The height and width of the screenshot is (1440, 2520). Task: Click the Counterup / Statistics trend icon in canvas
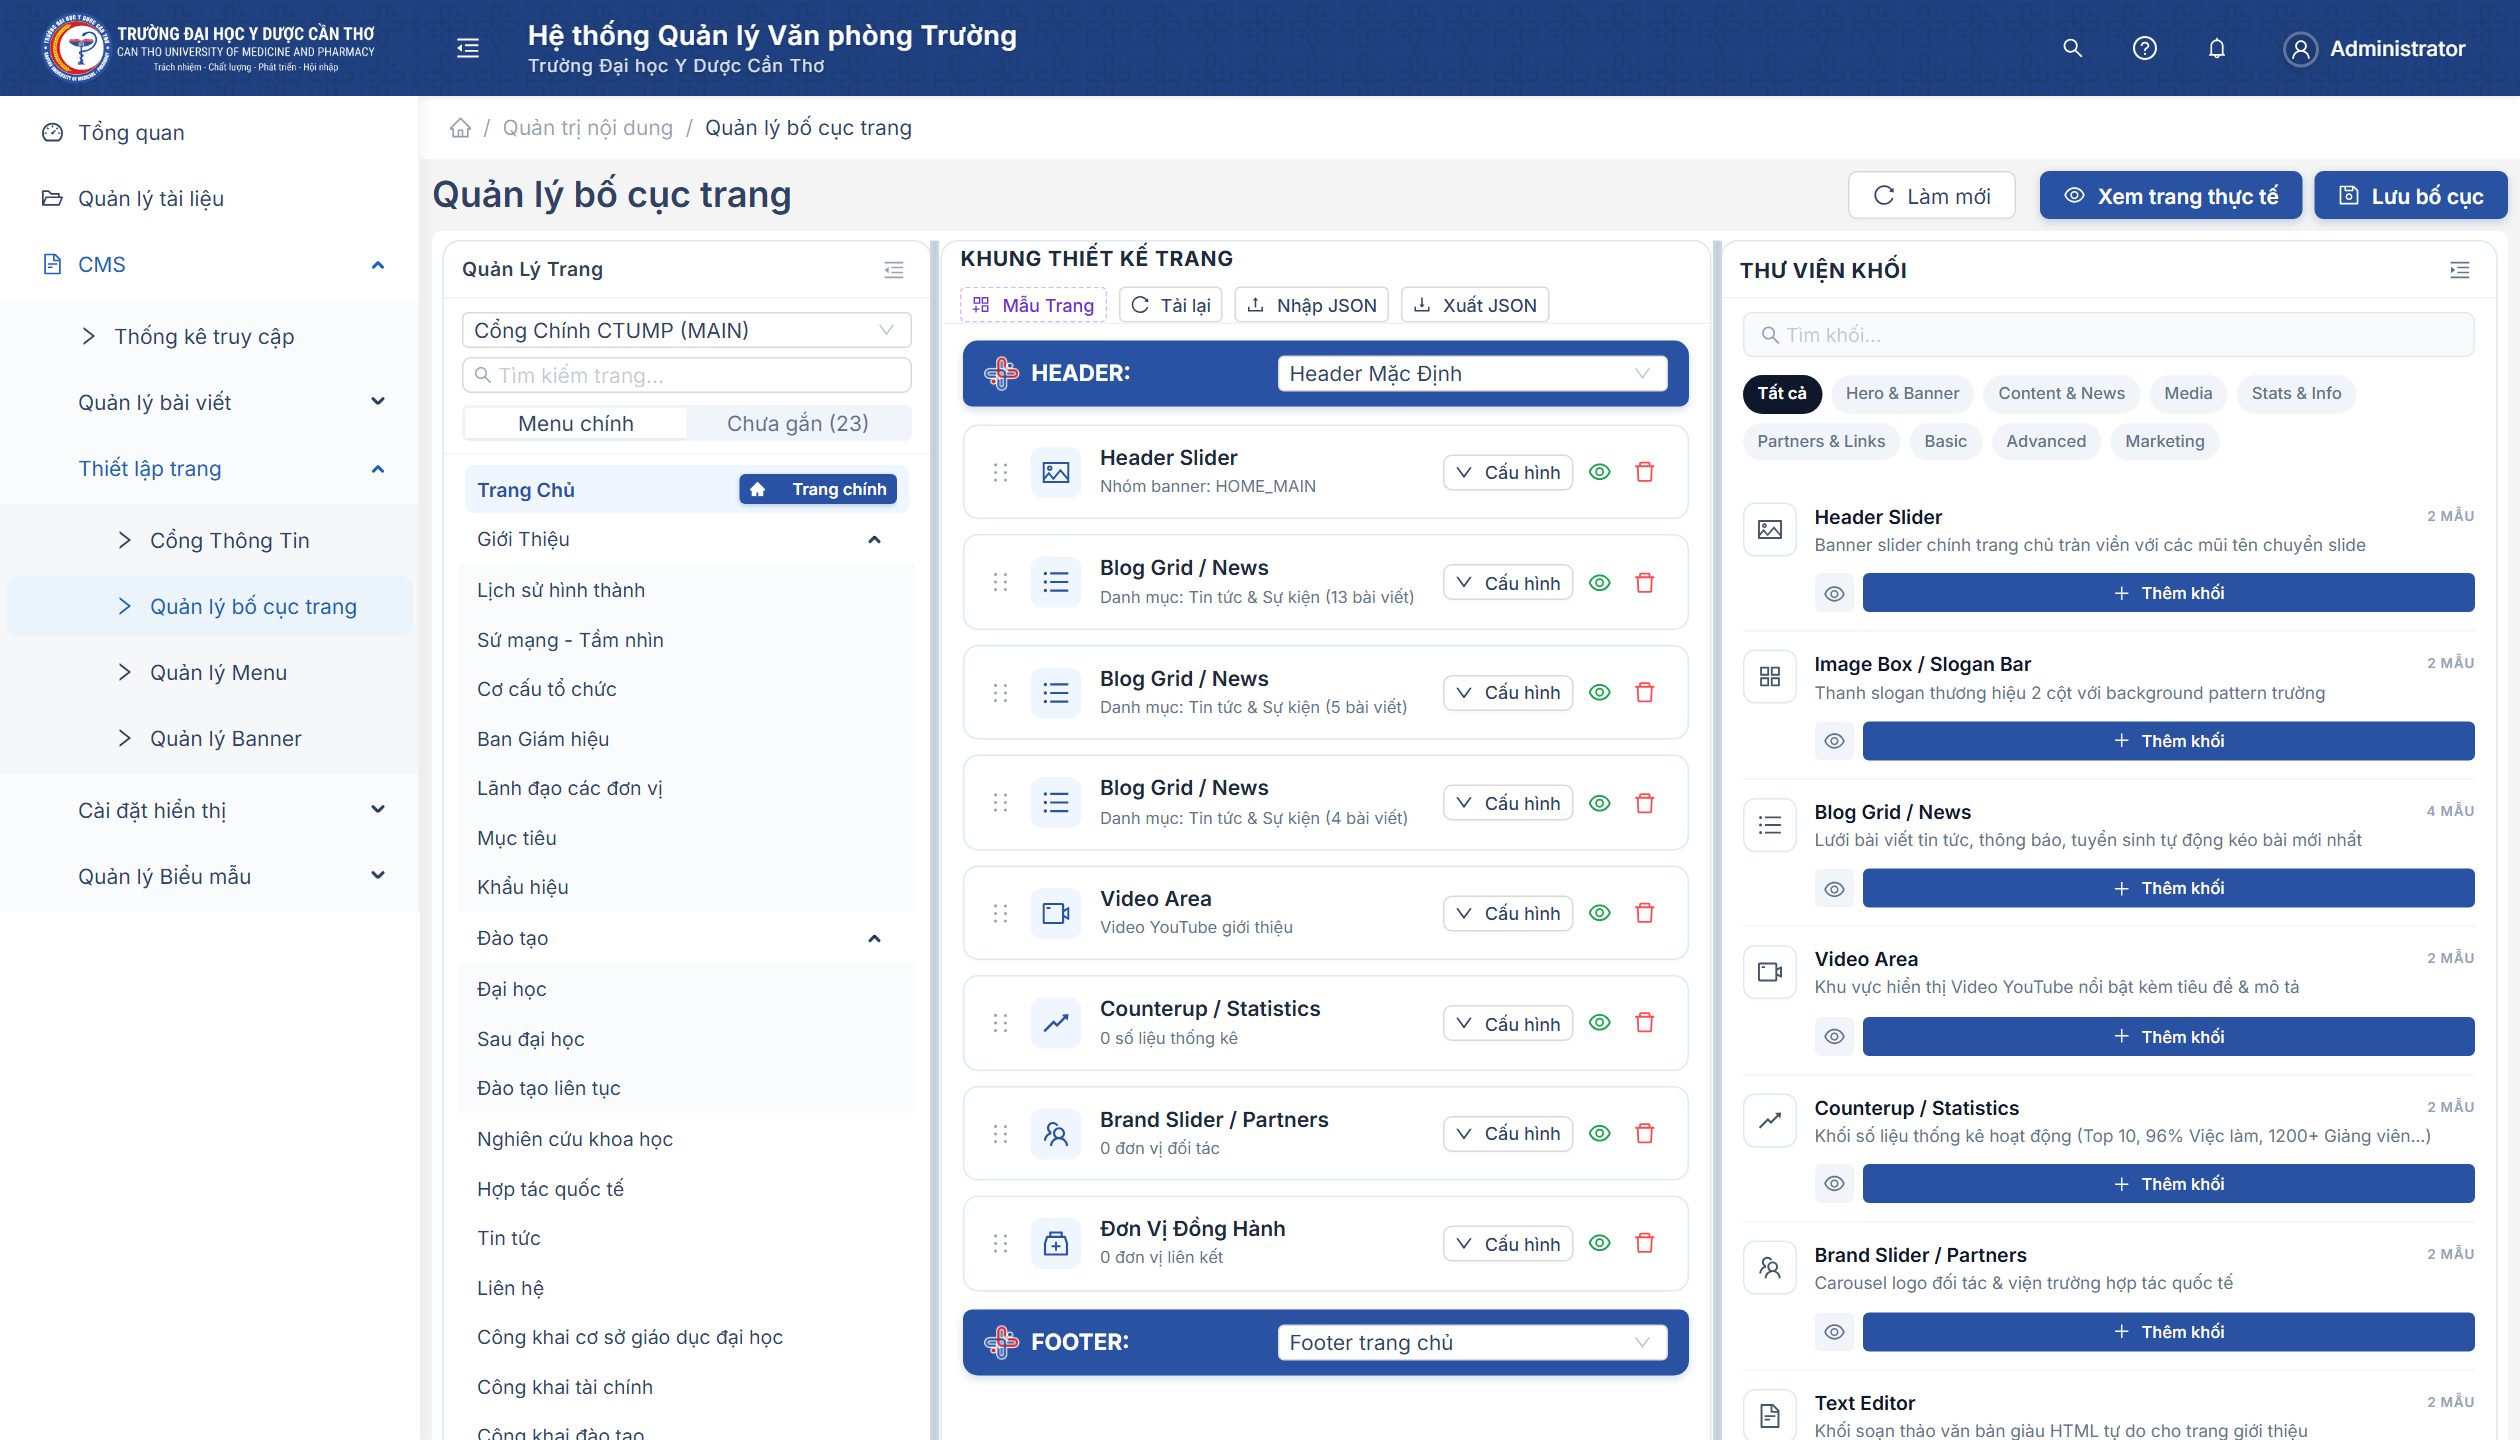1056,1023
